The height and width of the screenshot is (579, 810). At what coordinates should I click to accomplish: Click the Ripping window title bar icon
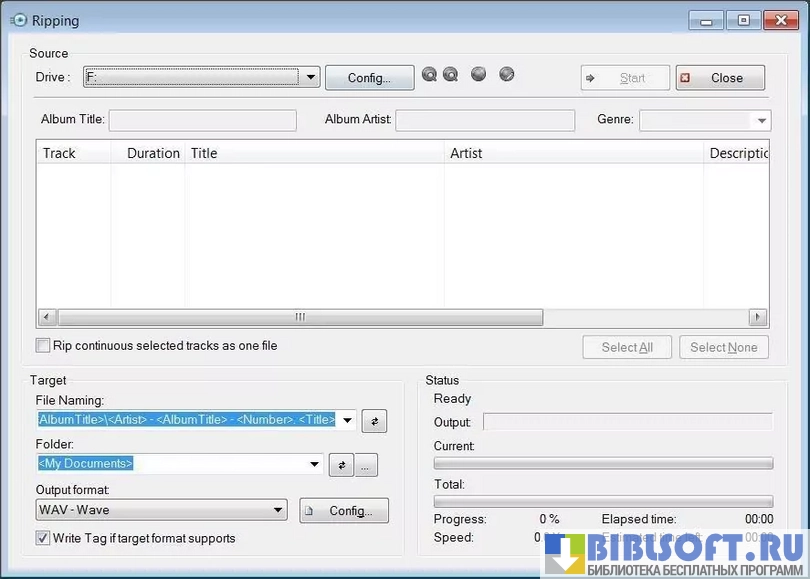[x=17, y=20]
